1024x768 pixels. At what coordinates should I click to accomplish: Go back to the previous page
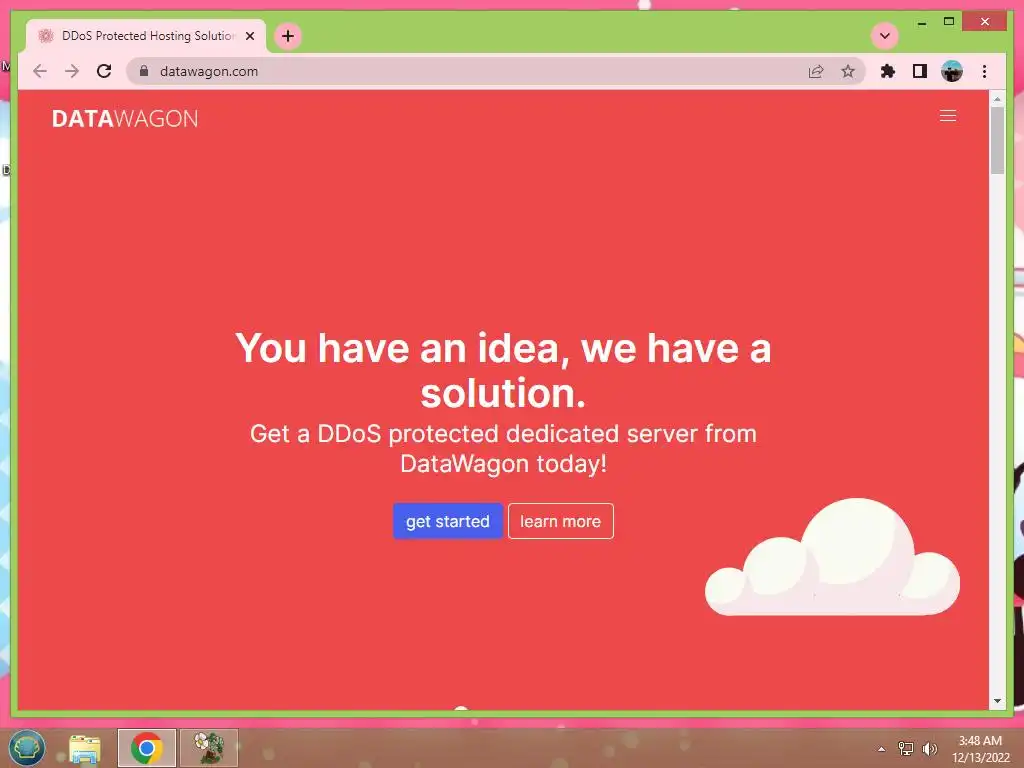(40, 71)
